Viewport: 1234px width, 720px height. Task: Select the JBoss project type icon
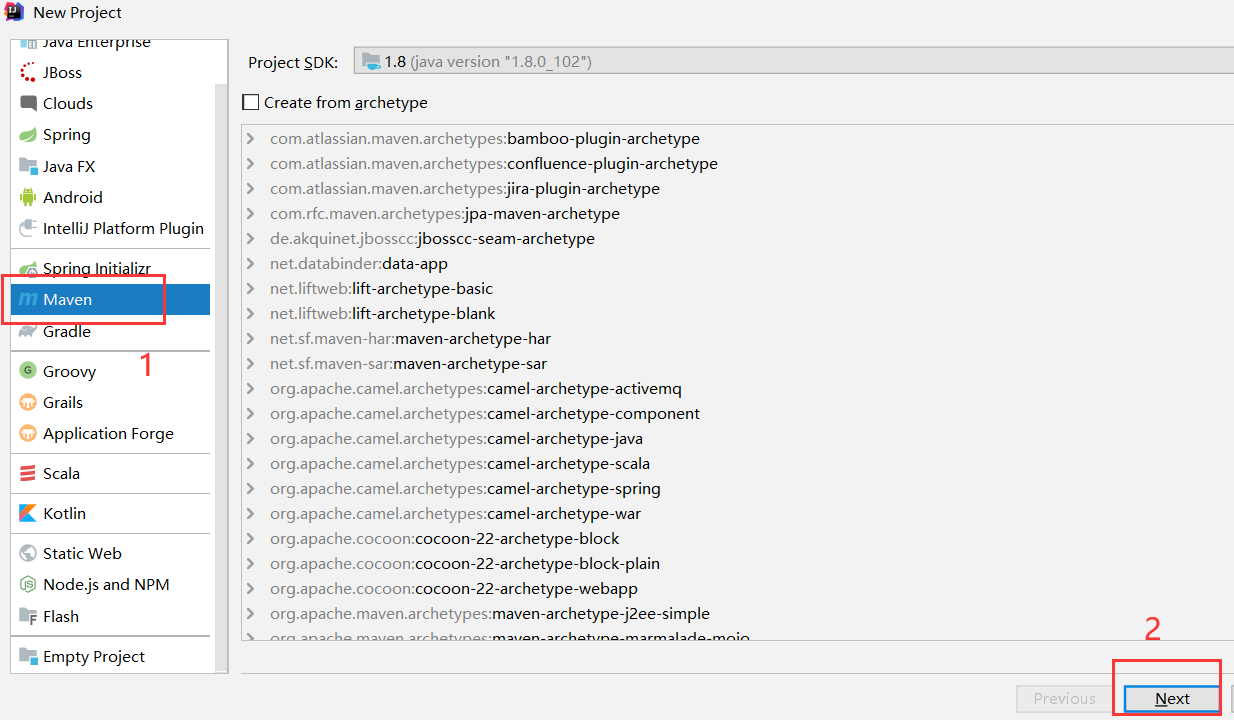28,73
